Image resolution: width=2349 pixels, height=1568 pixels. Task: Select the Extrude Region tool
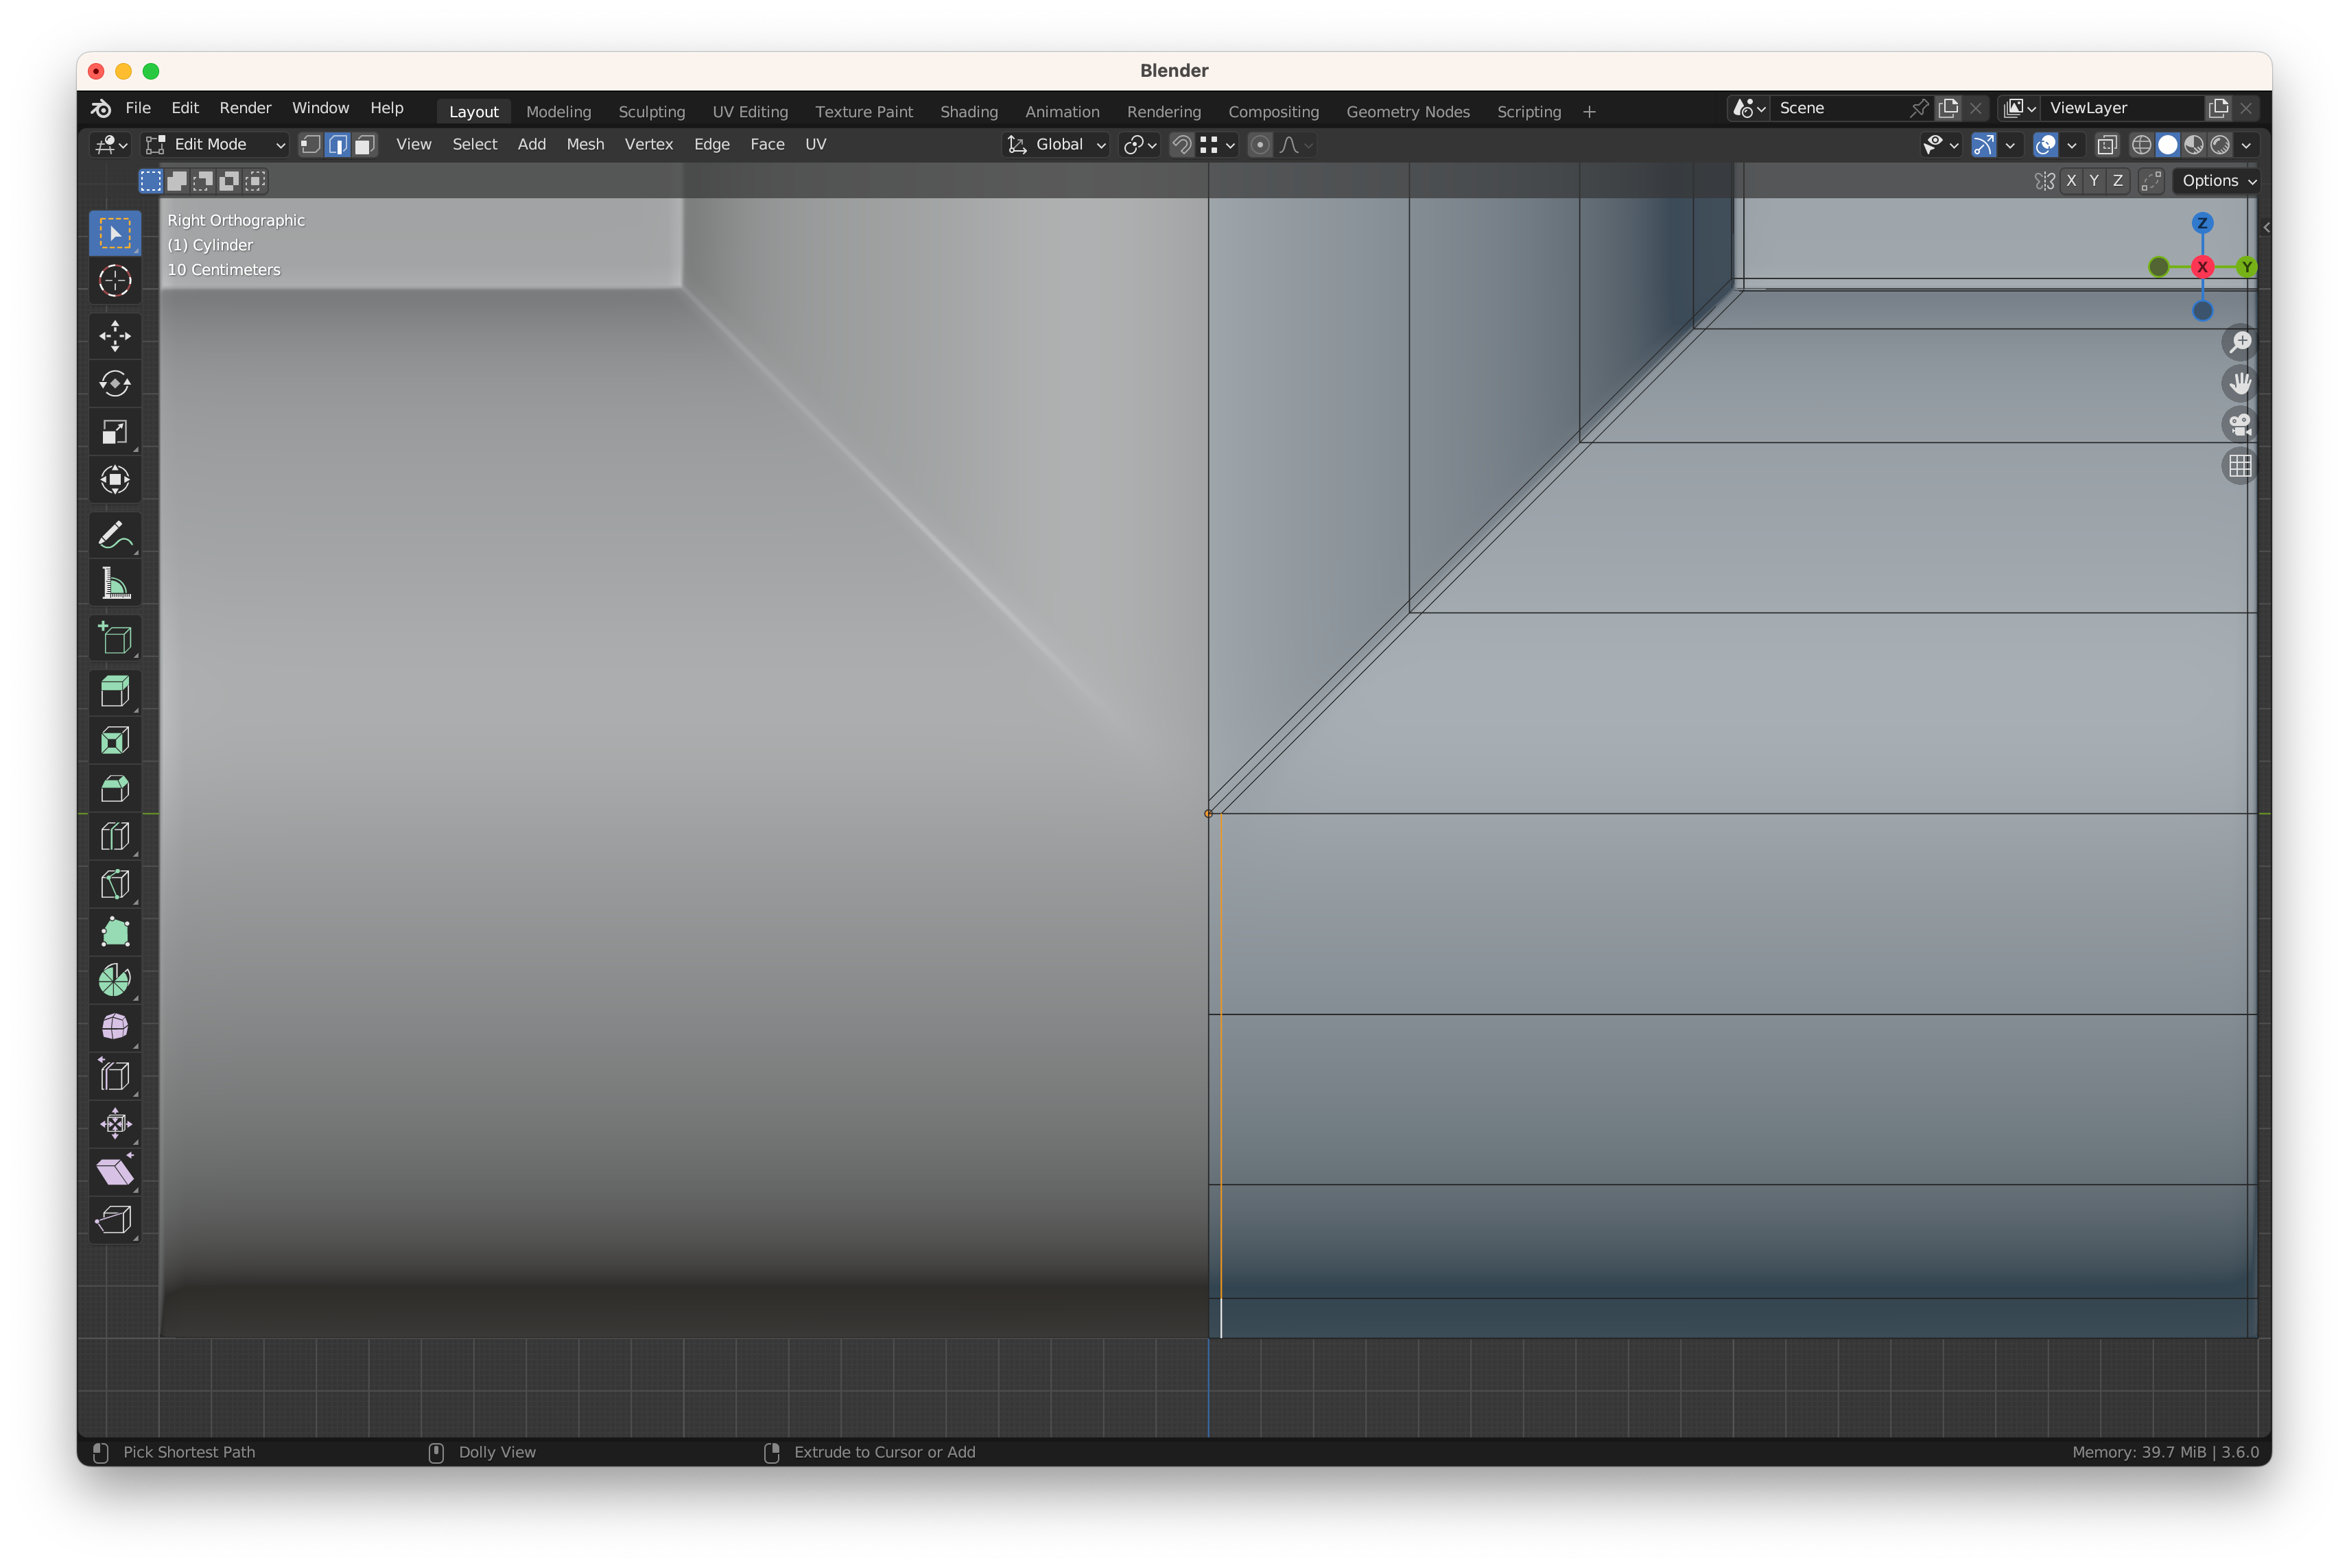115,692
